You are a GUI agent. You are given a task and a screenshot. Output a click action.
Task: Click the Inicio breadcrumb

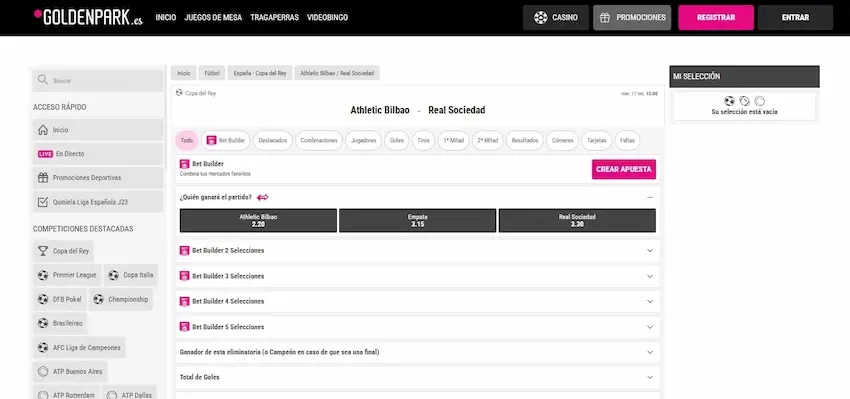point(184,73)
